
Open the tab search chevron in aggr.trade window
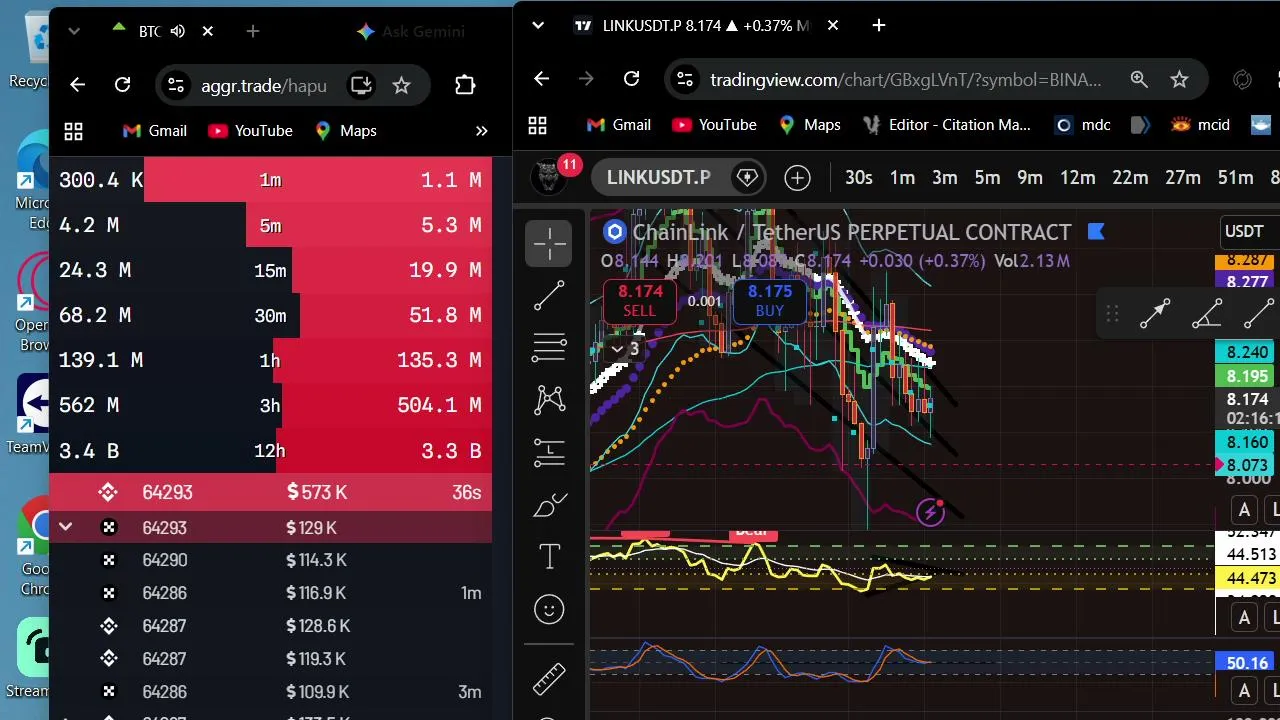[x=74, y=31]
